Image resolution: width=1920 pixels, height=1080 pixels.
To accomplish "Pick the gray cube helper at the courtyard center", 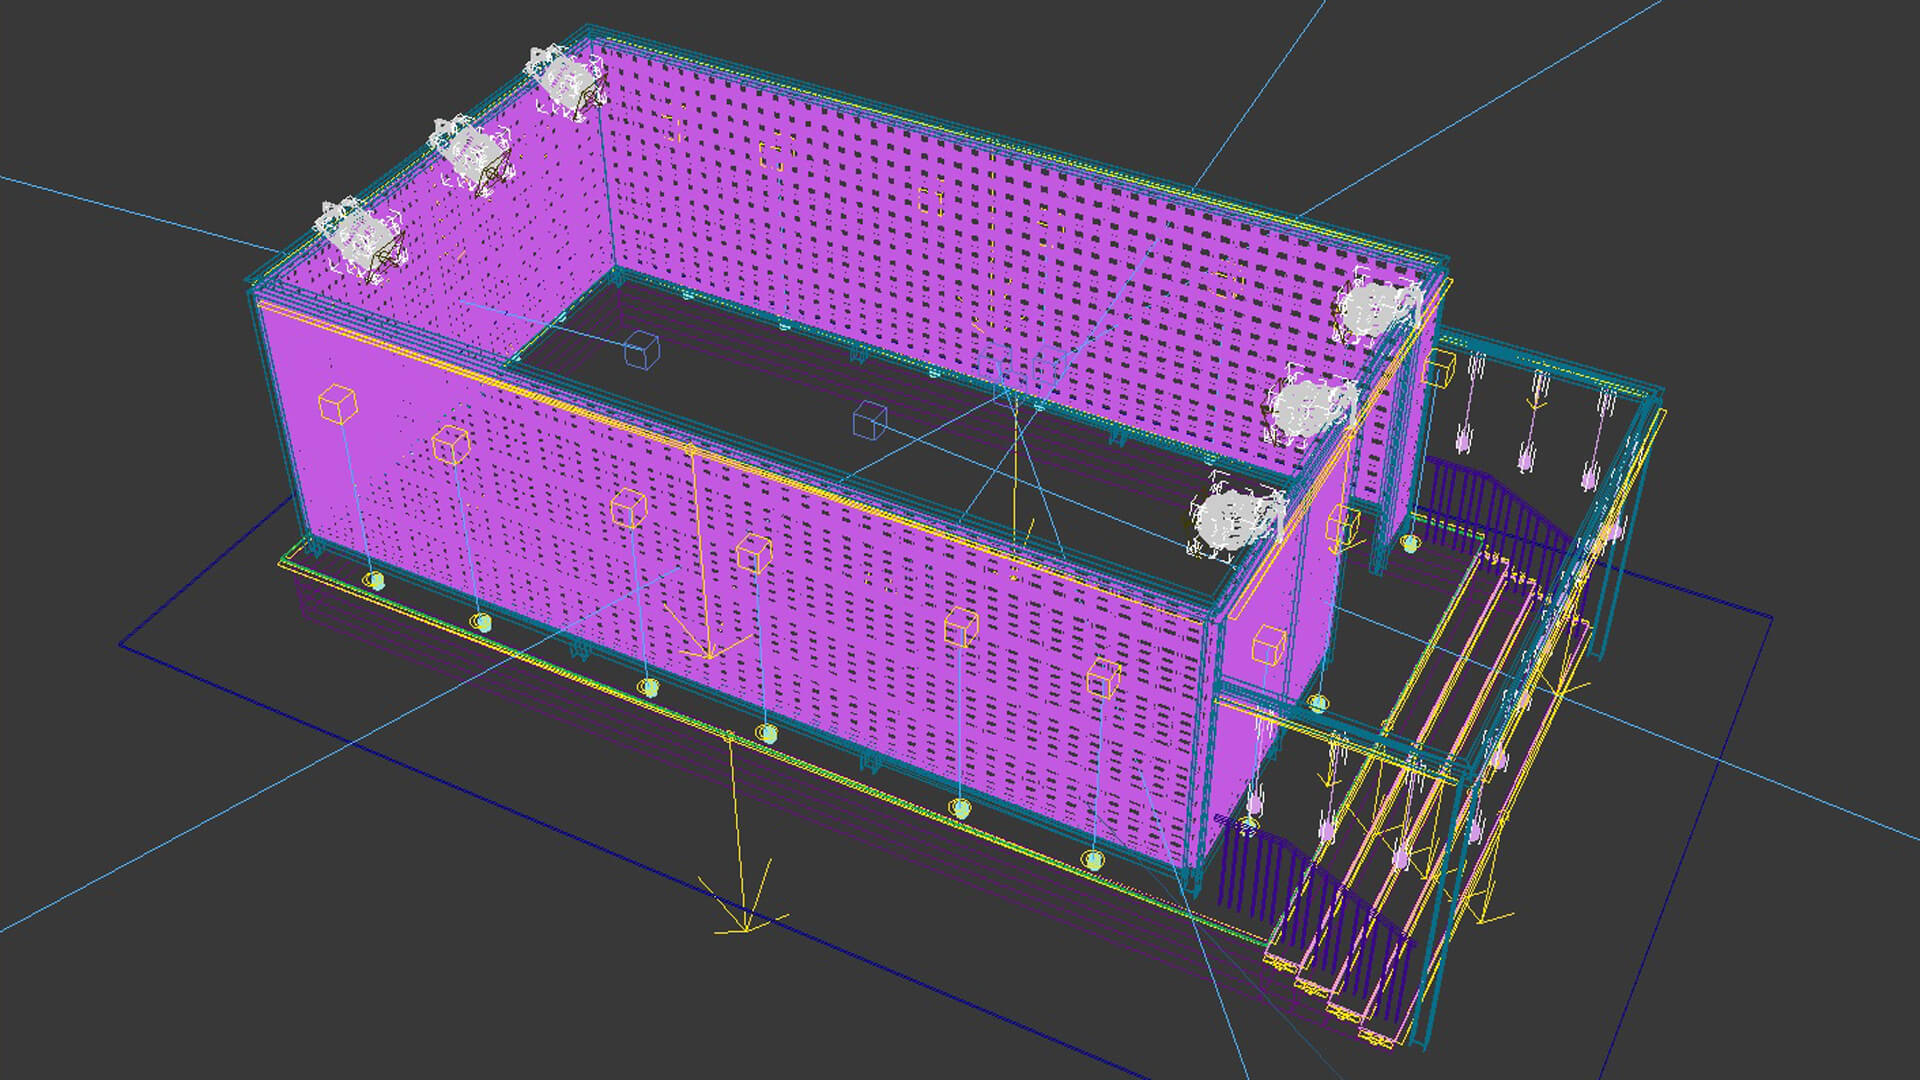I will tap(870, 420).
